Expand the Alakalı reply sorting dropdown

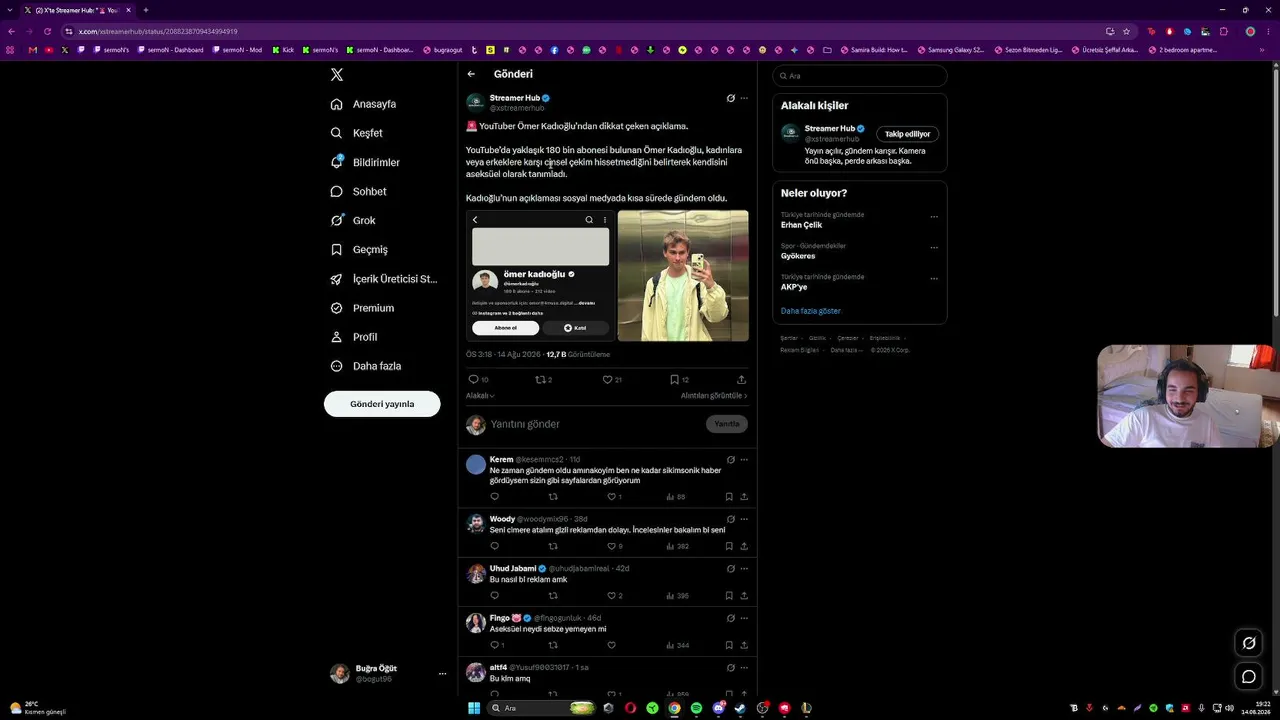point(481,396)
